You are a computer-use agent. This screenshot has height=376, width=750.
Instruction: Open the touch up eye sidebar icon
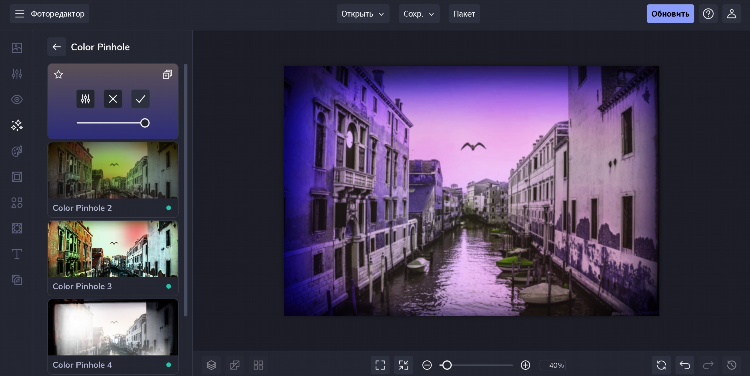(17, 100)
